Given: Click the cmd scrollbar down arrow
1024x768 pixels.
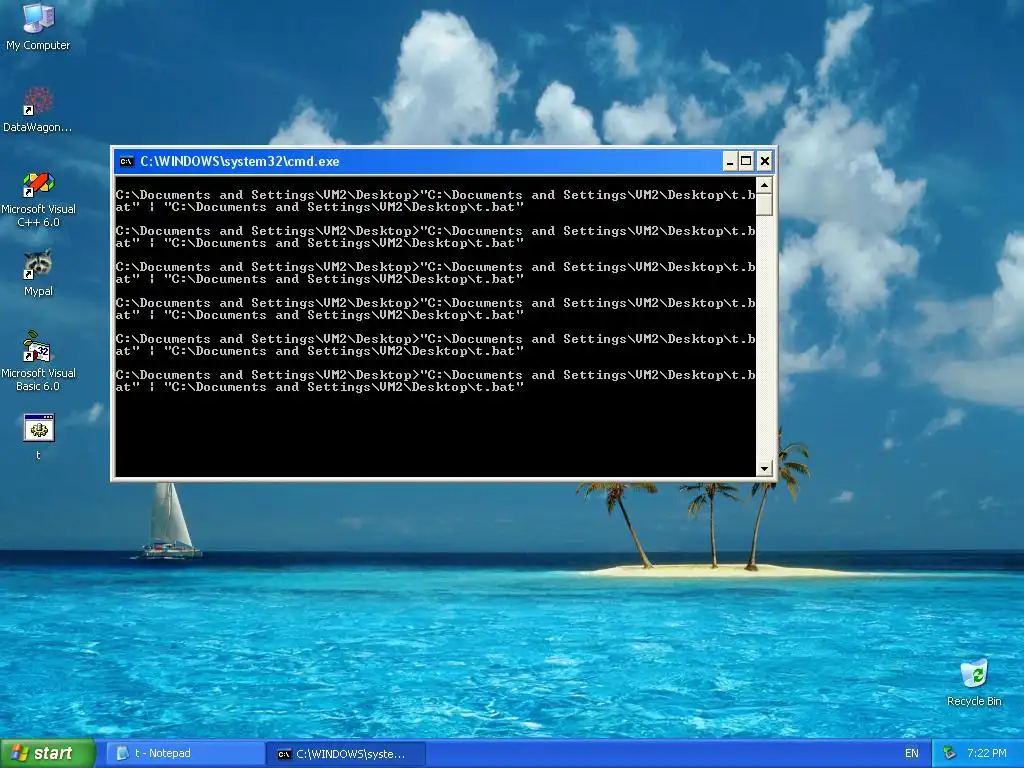Looking at the screenshot, I should click(764, 468).
